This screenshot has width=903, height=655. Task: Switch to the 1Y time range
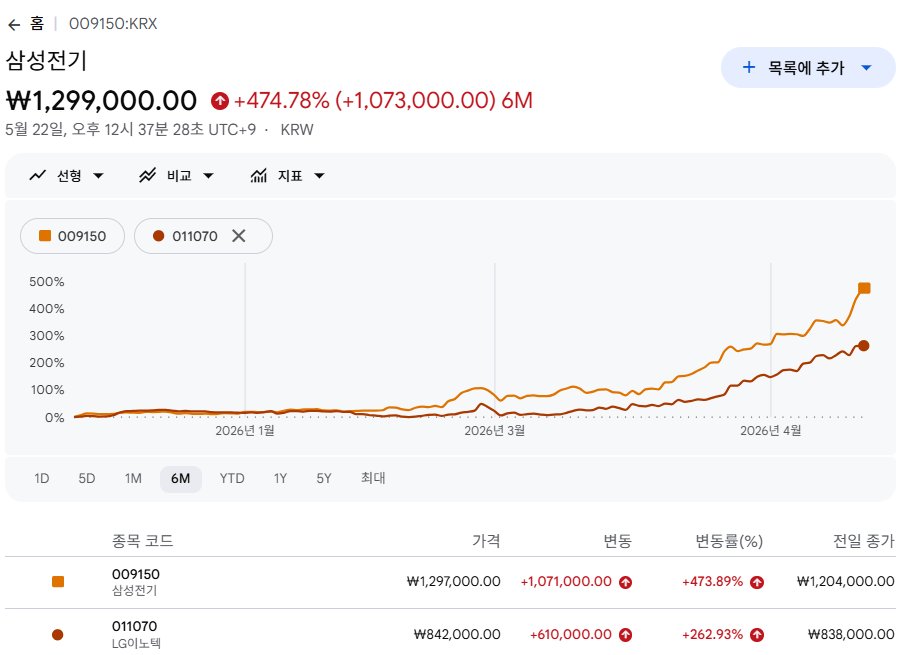point(280,479)
